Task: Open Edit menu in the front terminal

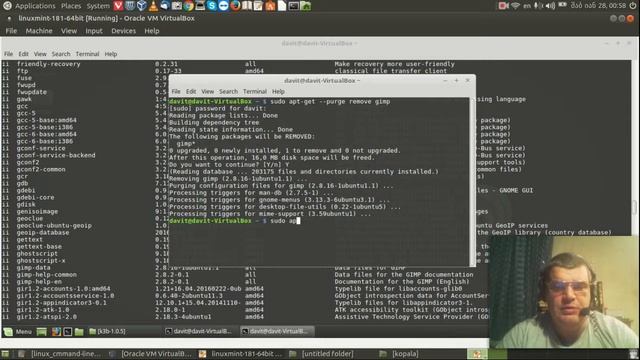Action: [191, 91]
